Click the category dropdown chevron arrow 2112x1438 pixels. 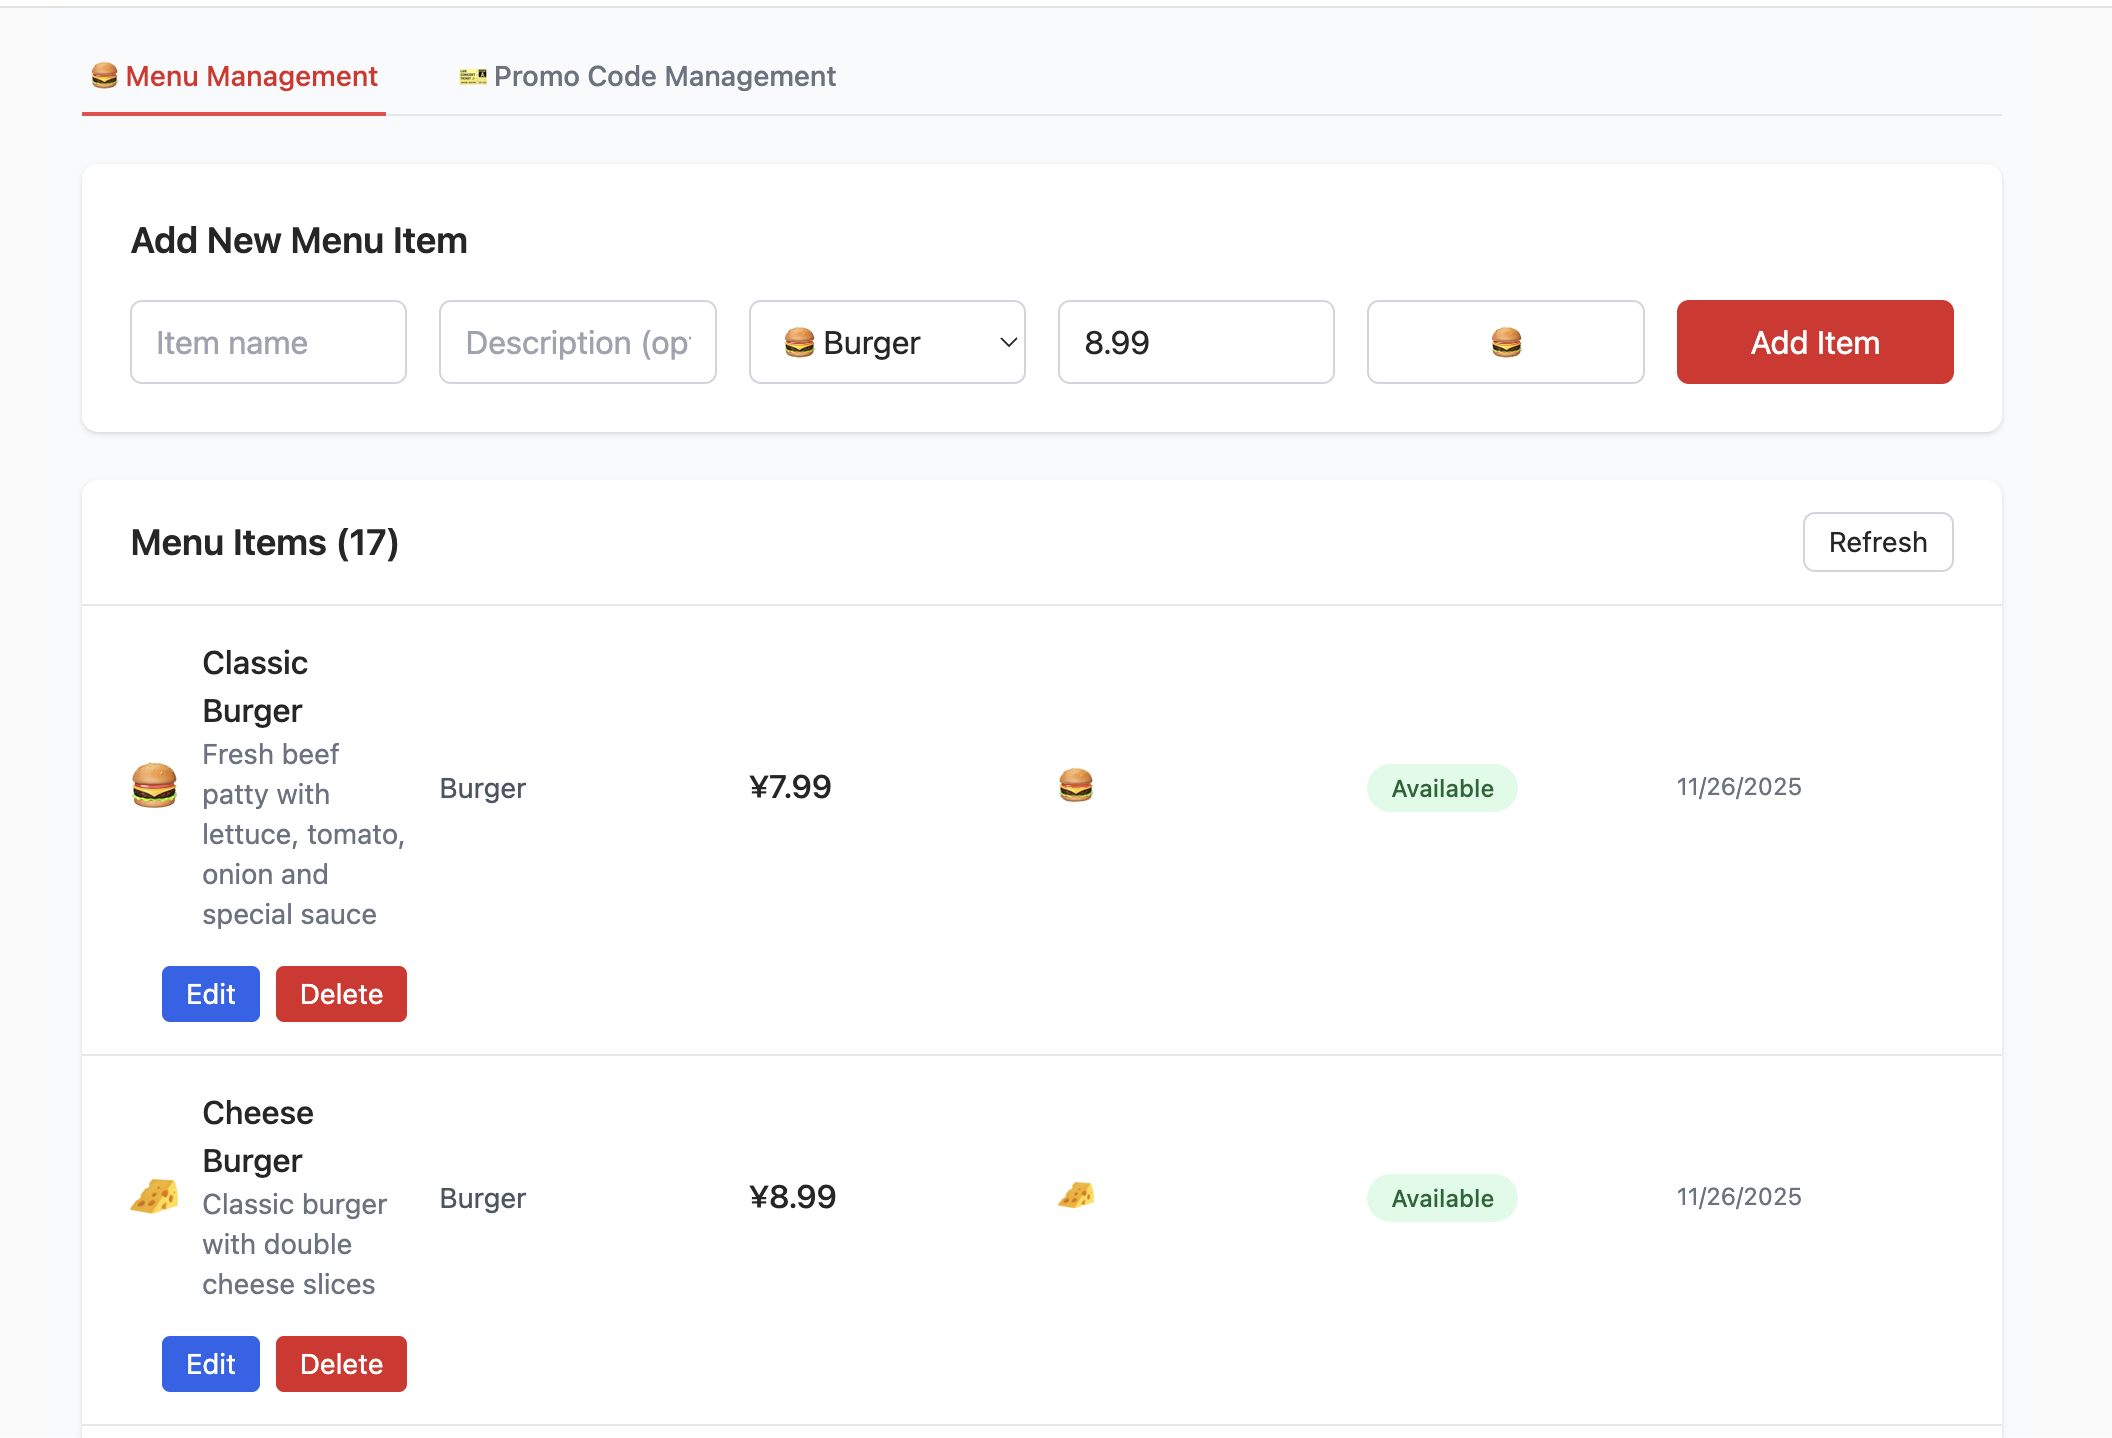tap(1008, 343)
